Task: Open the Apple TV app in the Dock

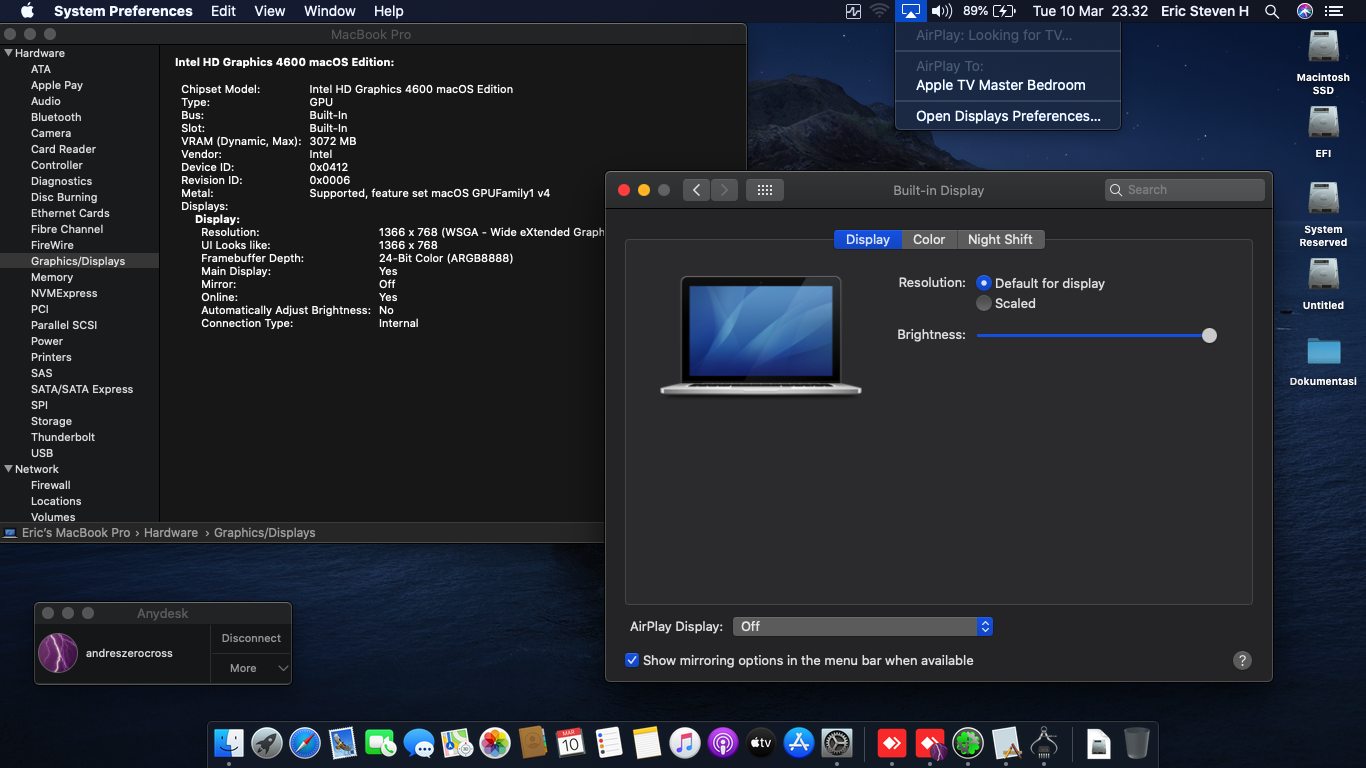Action: tap(761, 743)
